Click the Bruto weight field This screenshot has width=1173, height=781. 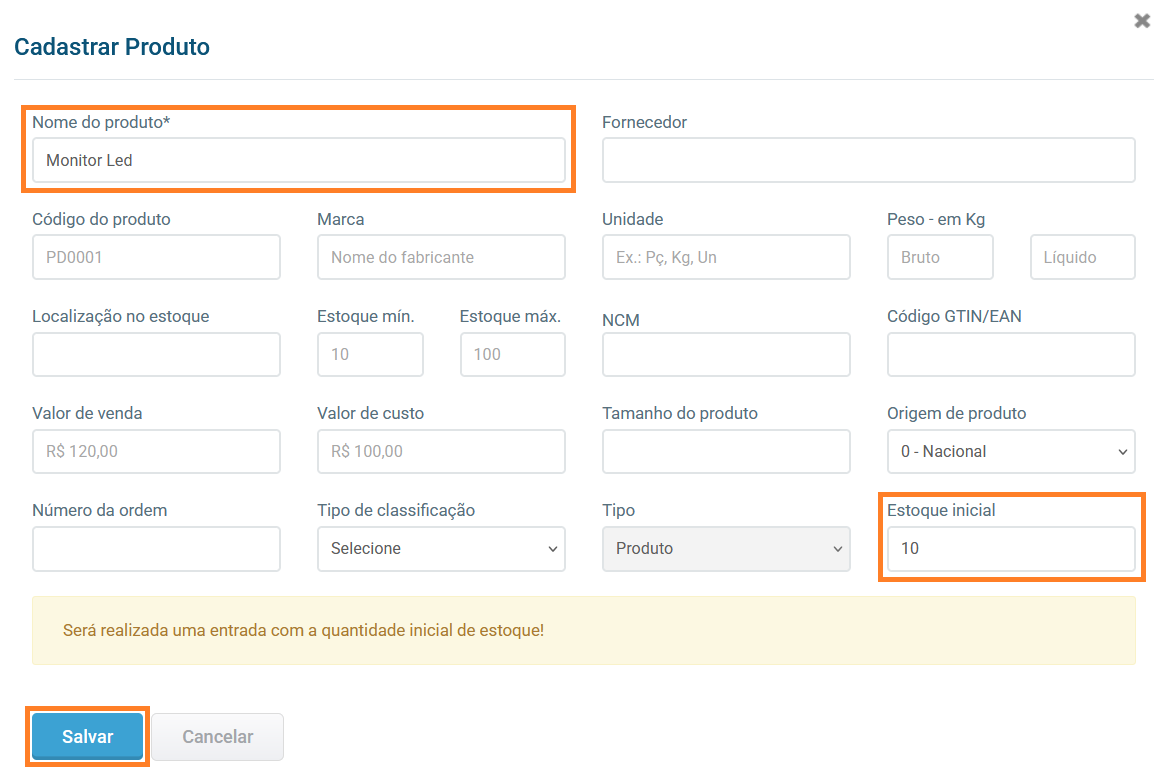(x=940, y=257)
